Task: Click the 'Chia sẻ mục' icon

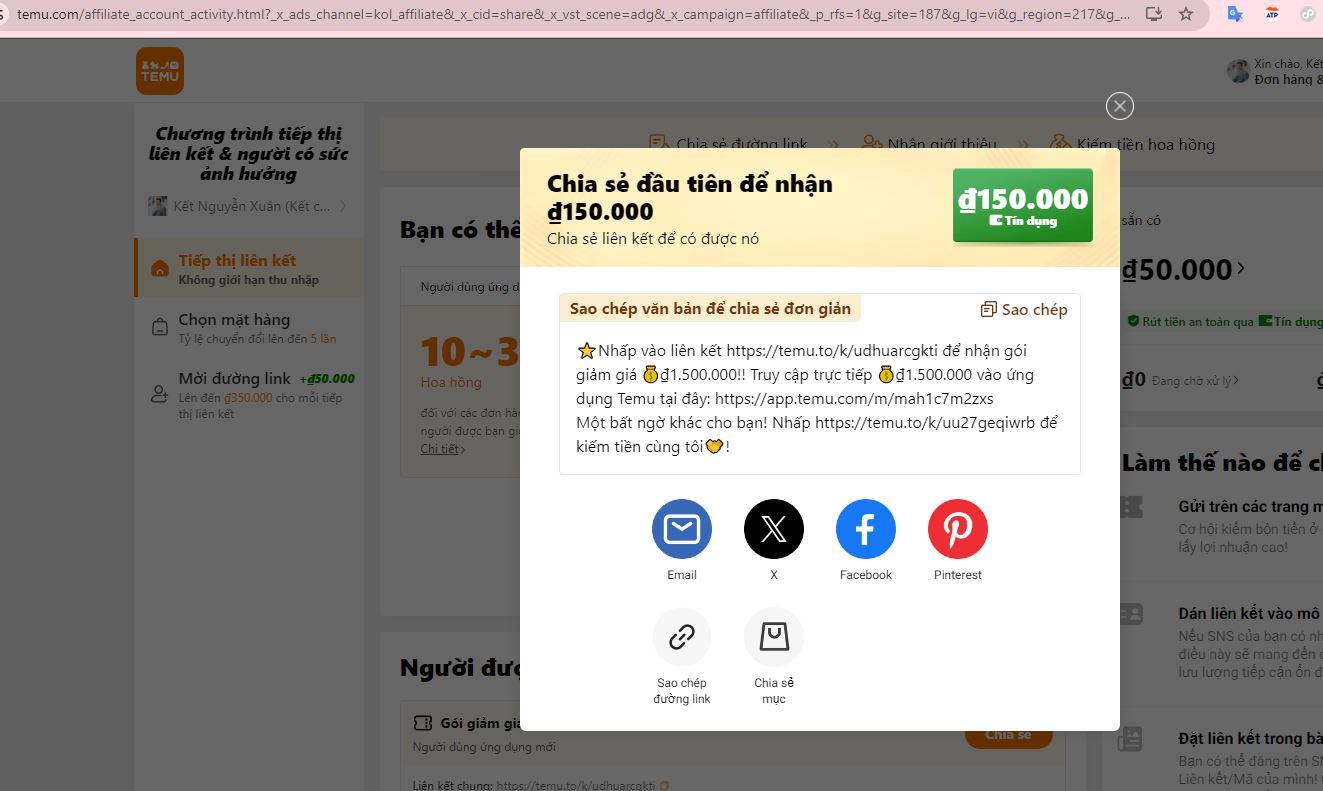Action: (x=773, y=637)
